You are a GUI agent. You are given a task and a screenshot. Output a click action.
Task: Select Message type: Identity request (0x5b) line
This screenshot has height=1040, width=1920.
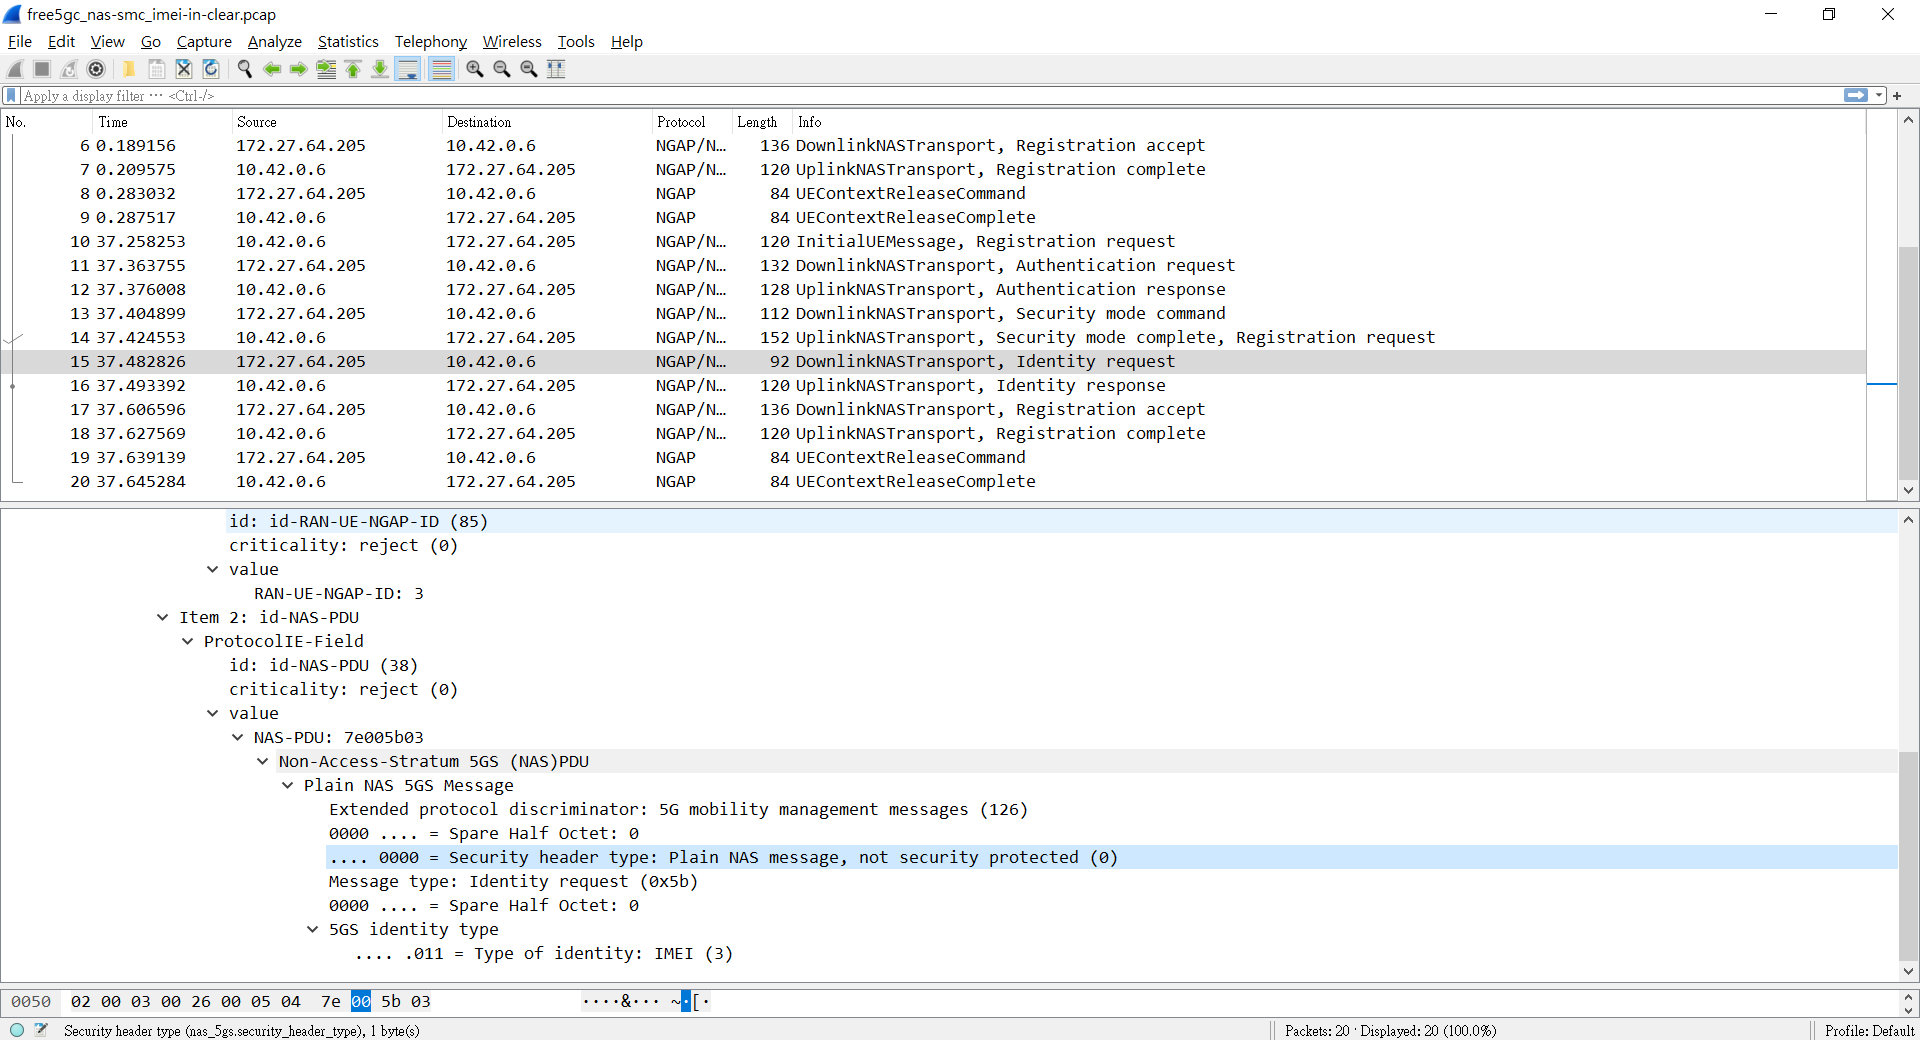tap(513, 882)
